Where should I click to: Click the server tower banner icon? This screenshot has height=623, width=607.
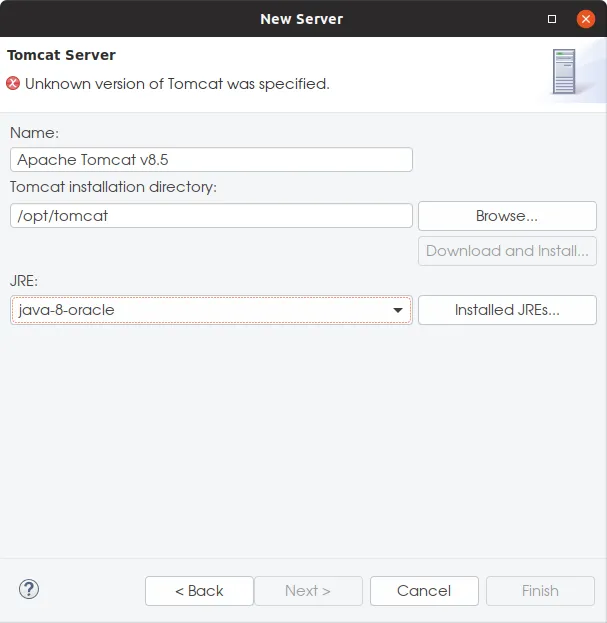pos(564,72)
